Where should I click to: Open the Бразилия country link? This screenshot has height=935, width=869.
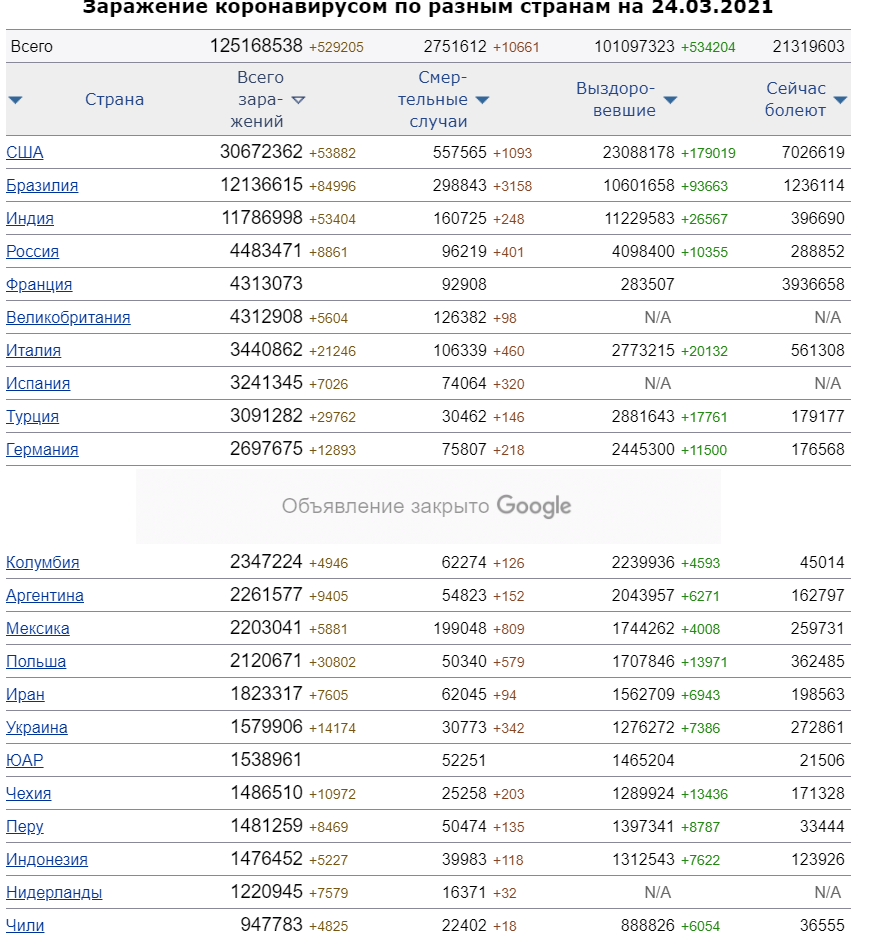(x=42, y=185)
